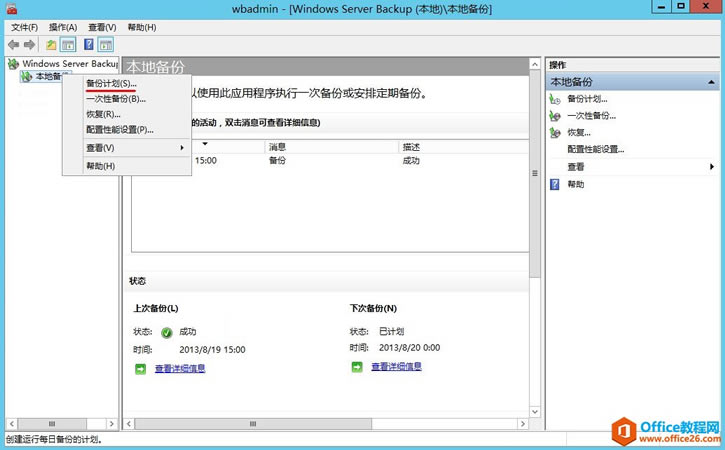725x450 pixels.
Task: Collapse the 本地备份 section in the actions pane
Action: [711, 82]
